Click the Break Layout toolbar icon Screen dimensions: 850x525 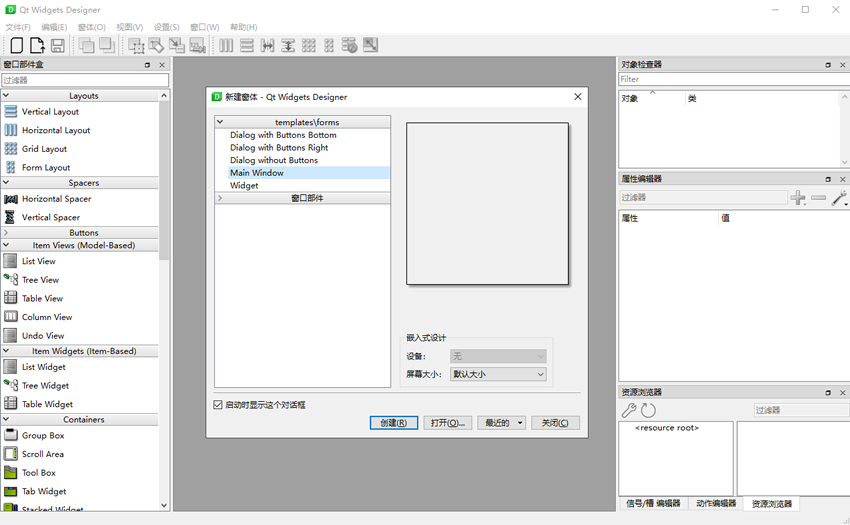tap(350, 46)
